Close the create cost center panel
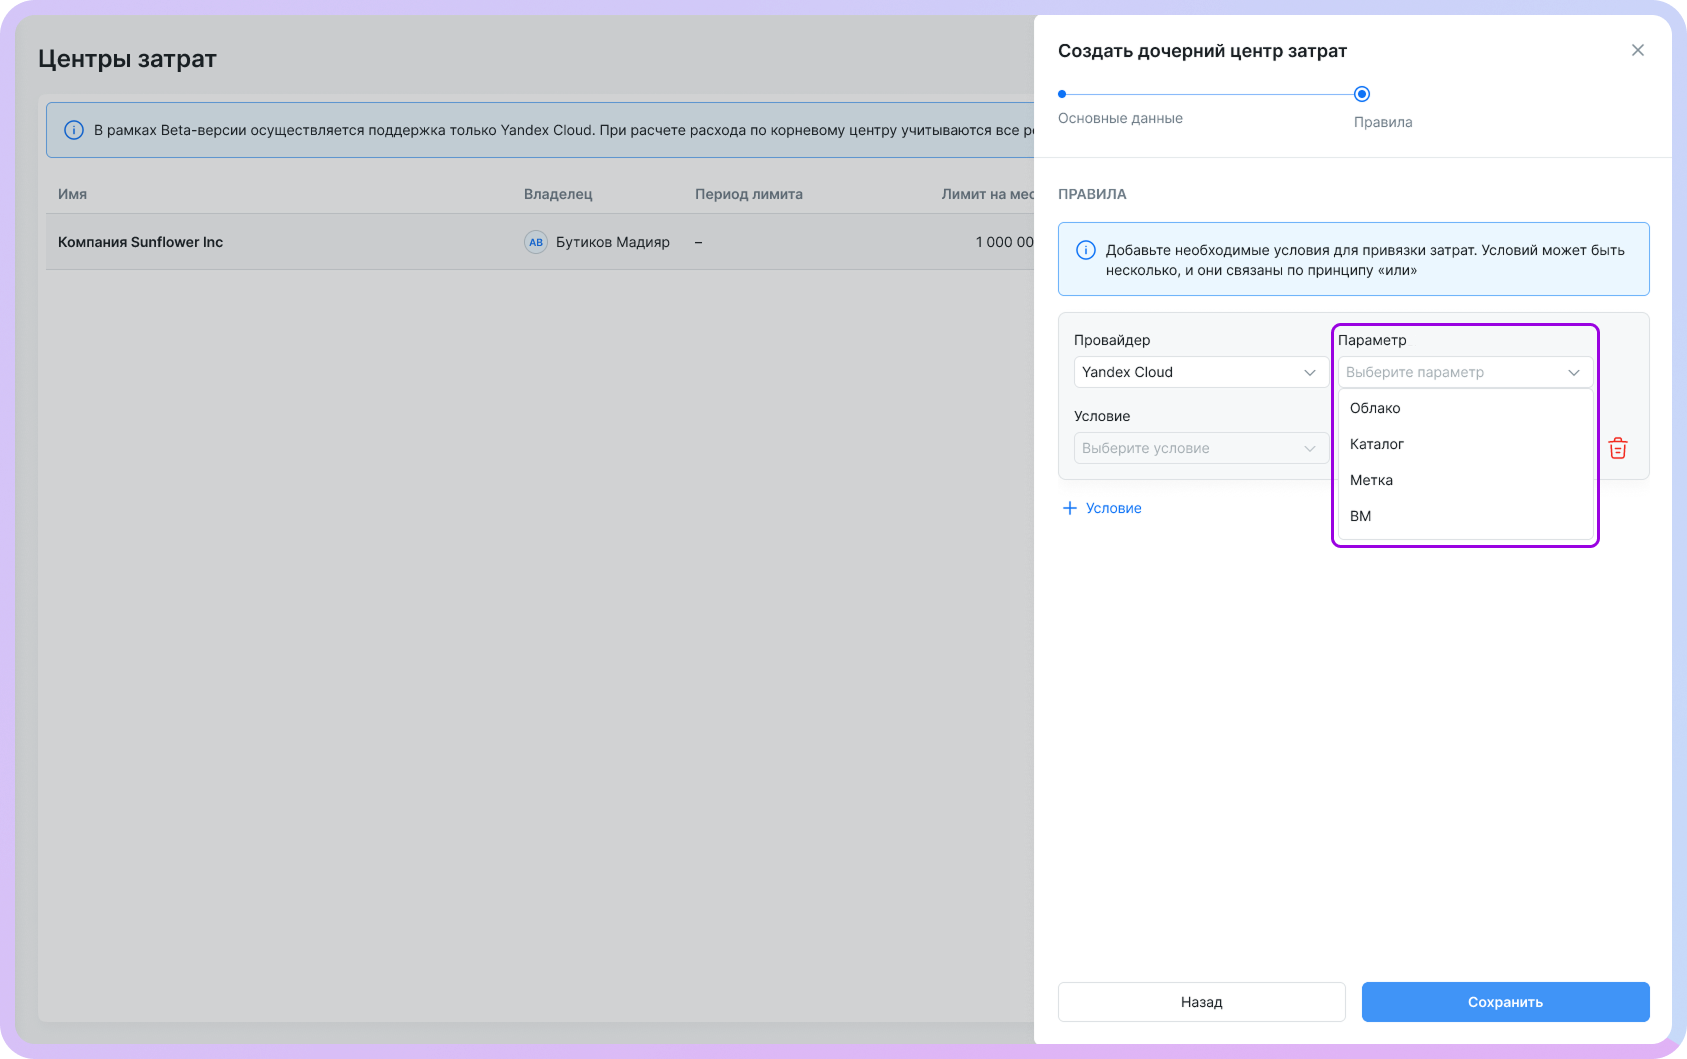This screenshot has height=1059, width=1687. (1637, 50)
